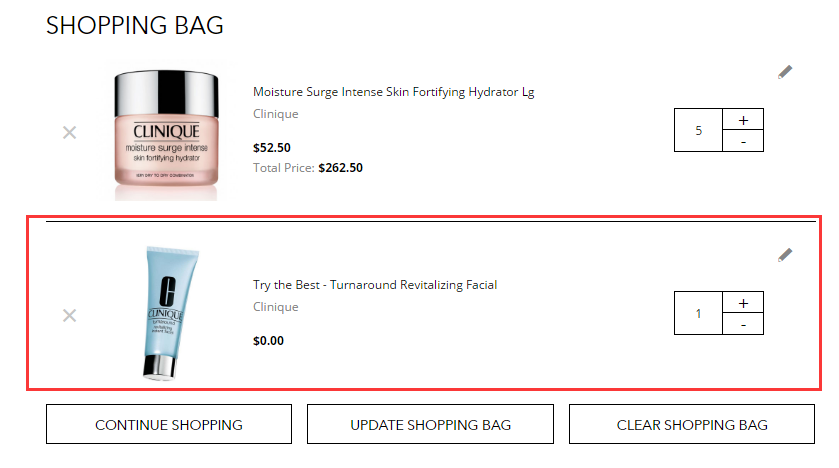Decrease quantity of Turnaround Revitalizing Facial
The height and width of the screenshot is (468, 839).
743,324
